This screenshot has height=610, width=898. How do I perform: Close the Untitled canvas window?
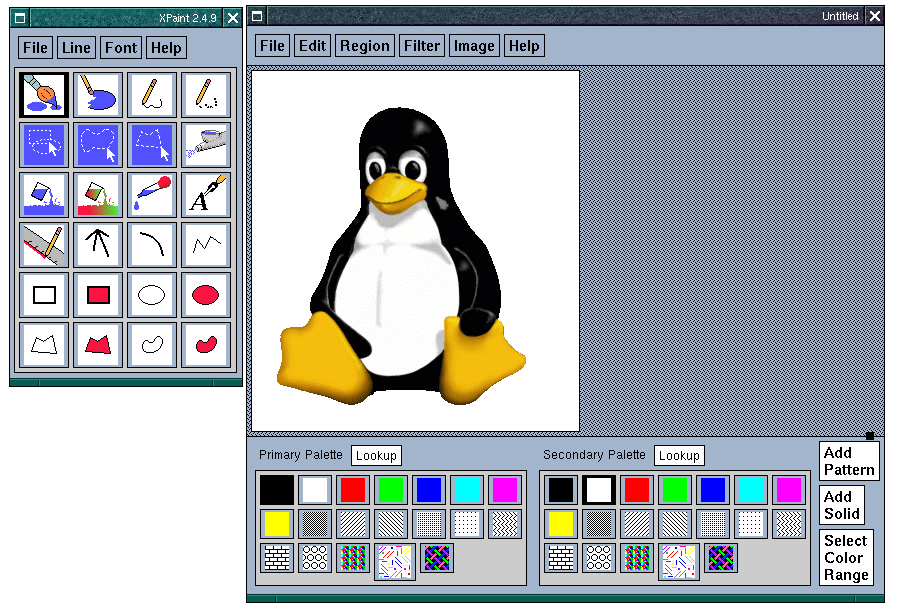tap(875, 16)
